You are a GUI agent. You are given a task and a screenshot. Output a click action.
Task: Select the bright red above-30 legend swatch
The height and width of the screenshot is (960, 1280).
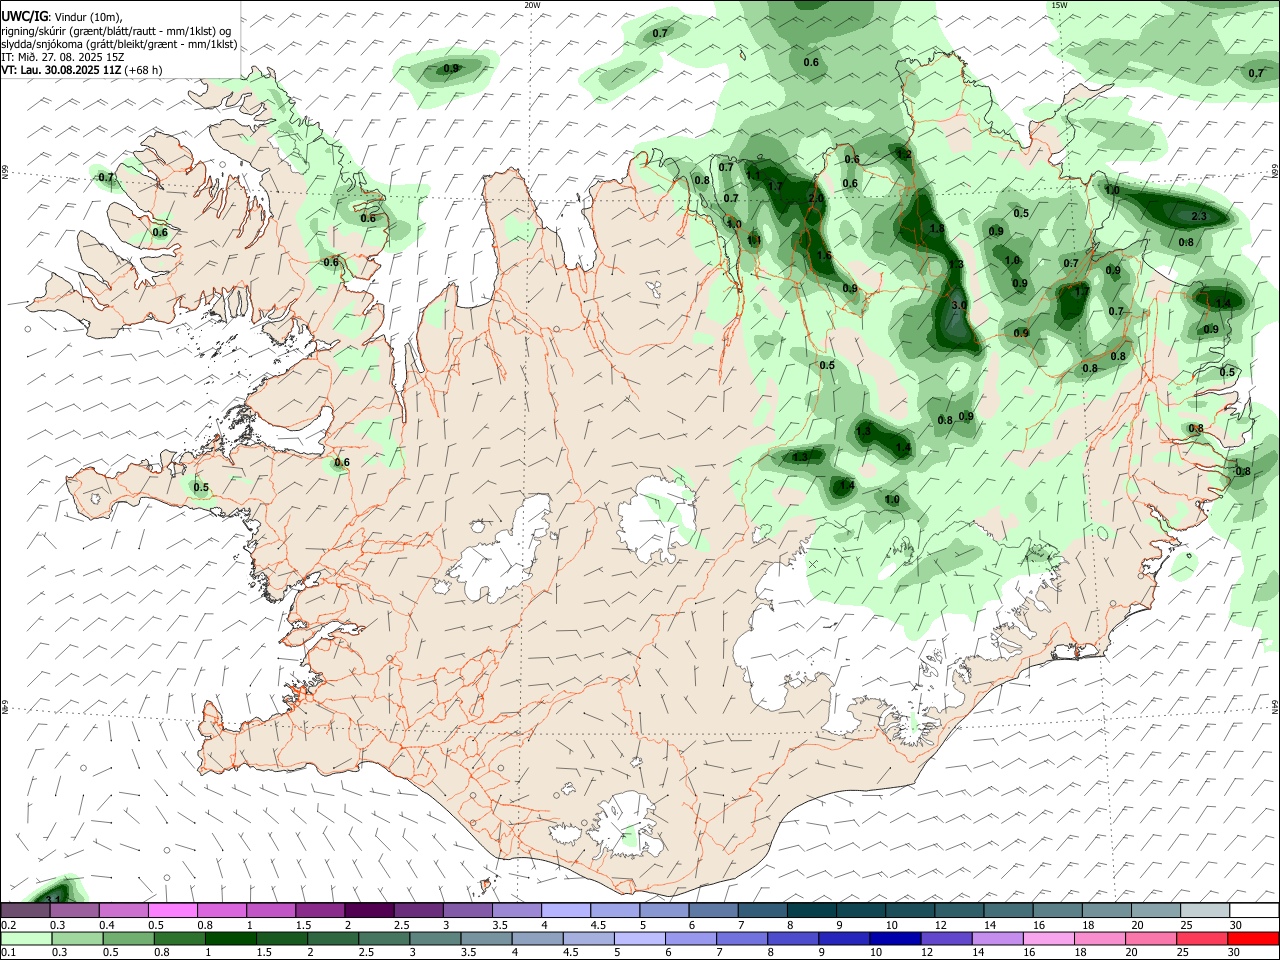(x=1254, y=938)
